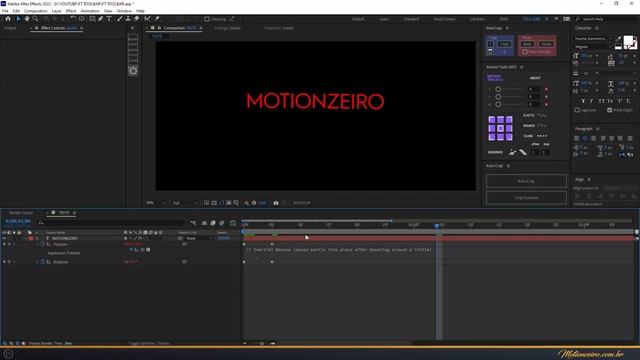Screen dimensions: 640x360
Task: Toggle the enable expression switch for Position
Action: tap(131, 249)
